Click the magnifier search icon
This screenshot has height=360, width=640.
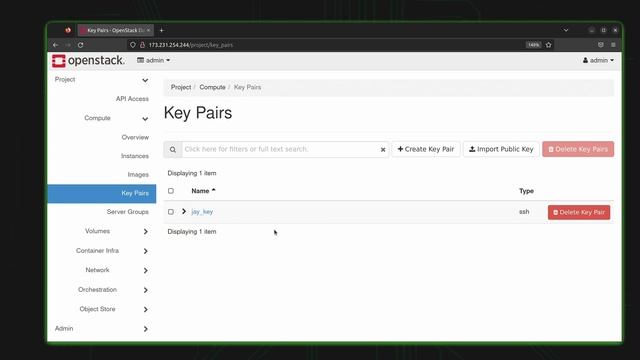tap(173, 149)
